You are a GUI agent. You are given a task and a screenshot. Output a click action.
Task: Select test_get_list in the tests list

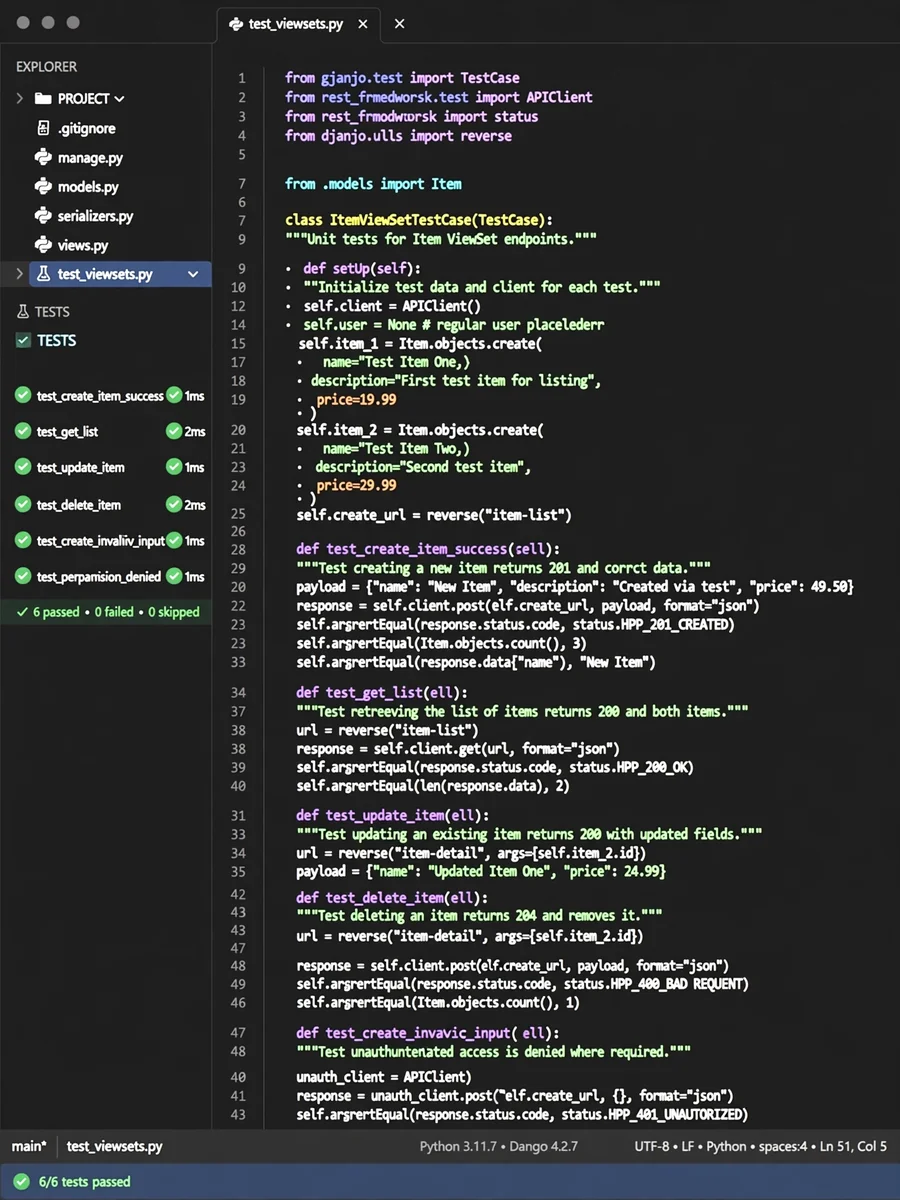pyautogui.click(x=67, y=432)
